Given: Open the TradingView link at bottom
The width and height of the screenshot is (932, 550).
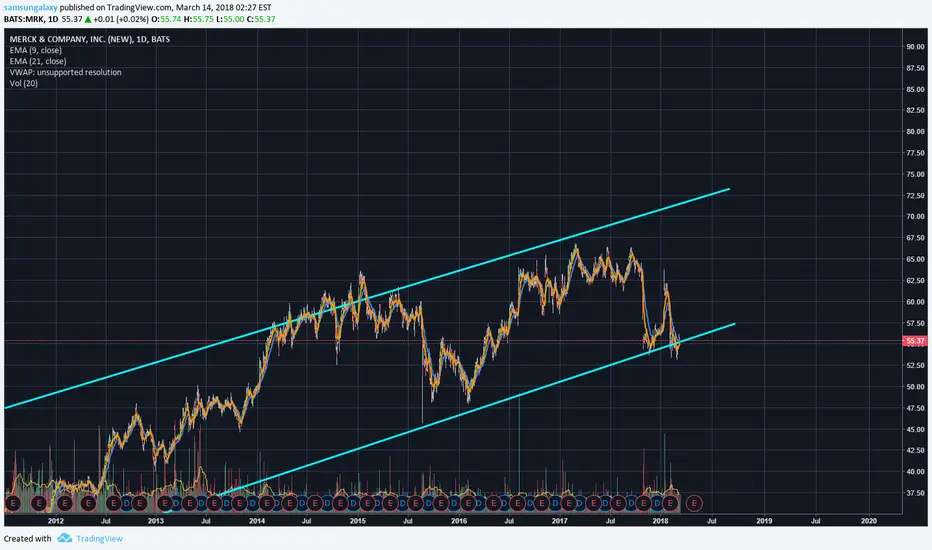Looking at the screenshot, I should point(99,539).
